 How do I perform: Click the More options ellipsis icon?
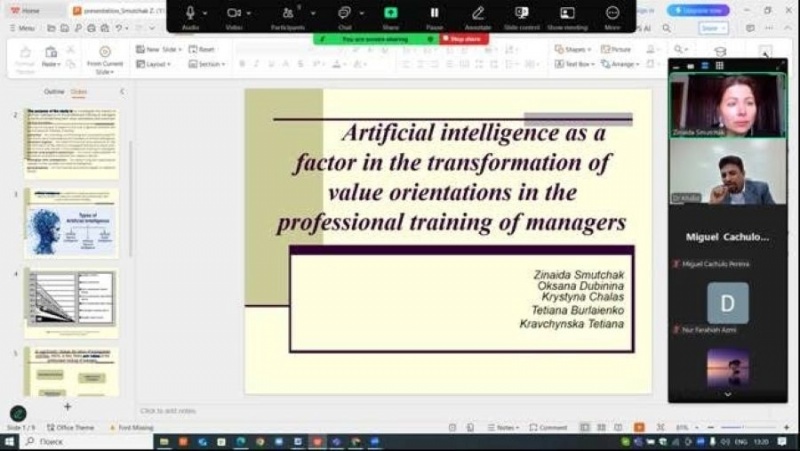[612, 13]
